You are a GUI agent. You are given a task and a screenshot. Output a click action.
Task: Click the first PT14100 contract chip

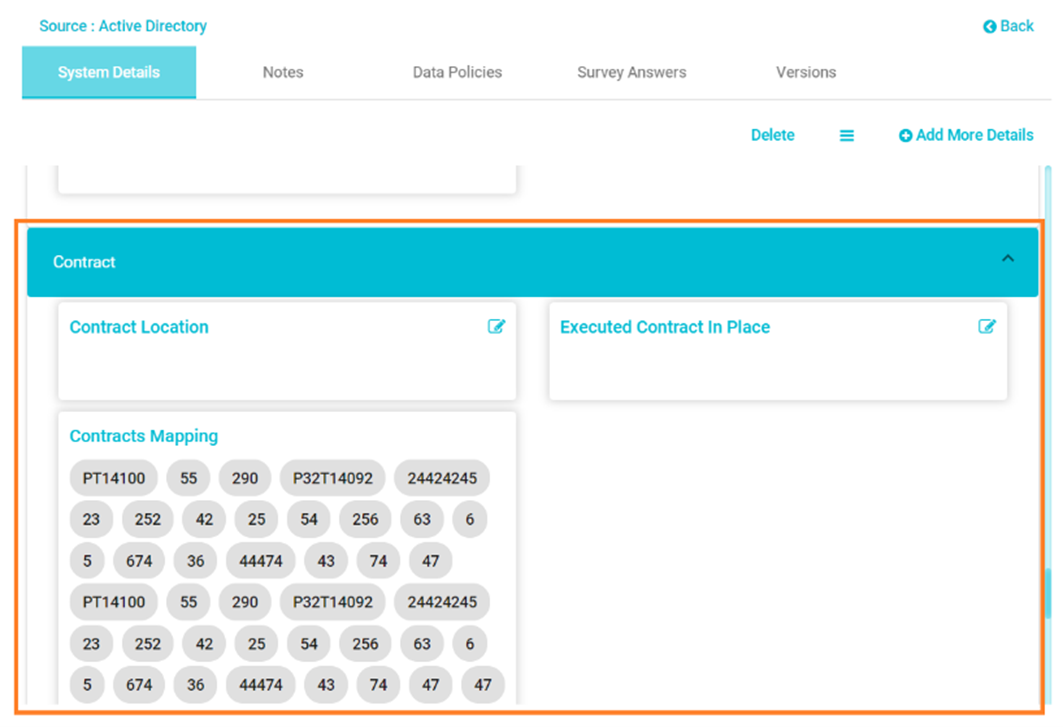pos(114,478)
